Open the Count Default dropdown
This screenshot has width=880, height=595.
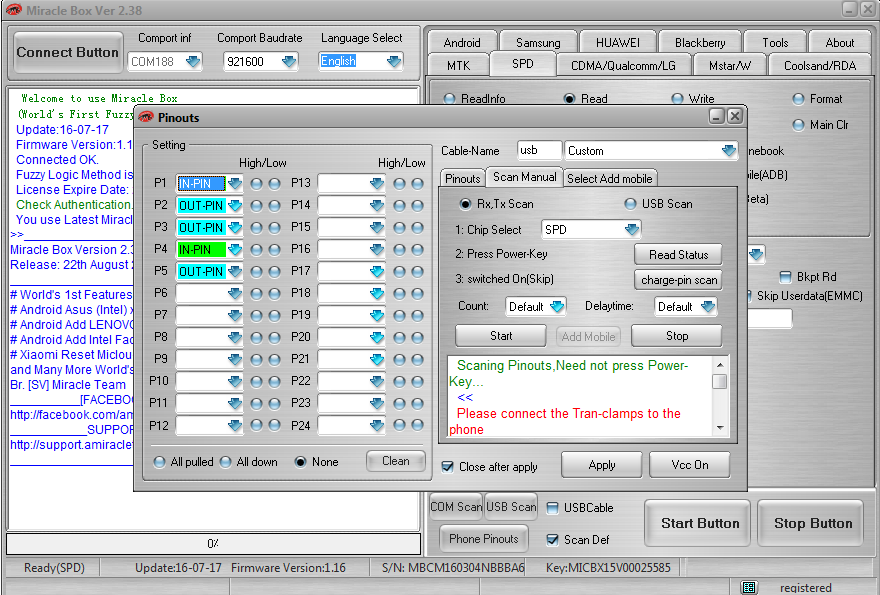click(x=557, y=306)
